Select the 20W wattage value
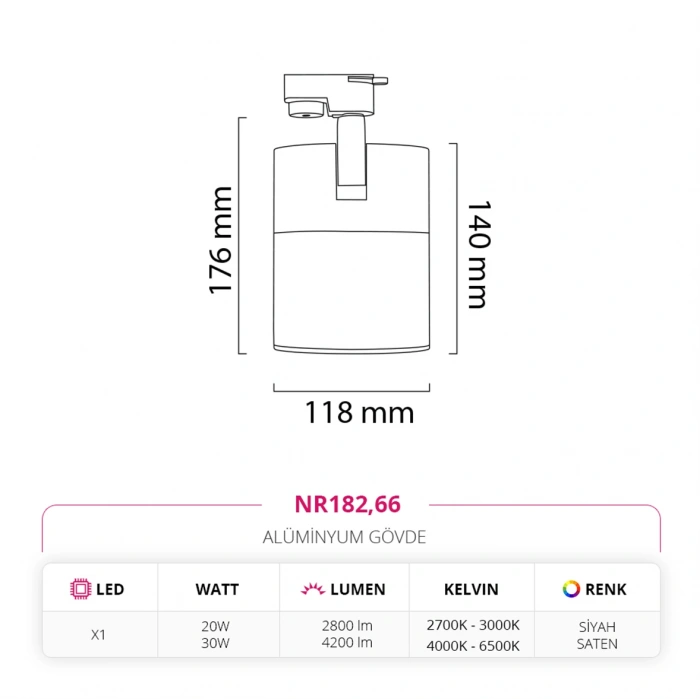Screen dimensions: 700x700 tap(216, 624)
